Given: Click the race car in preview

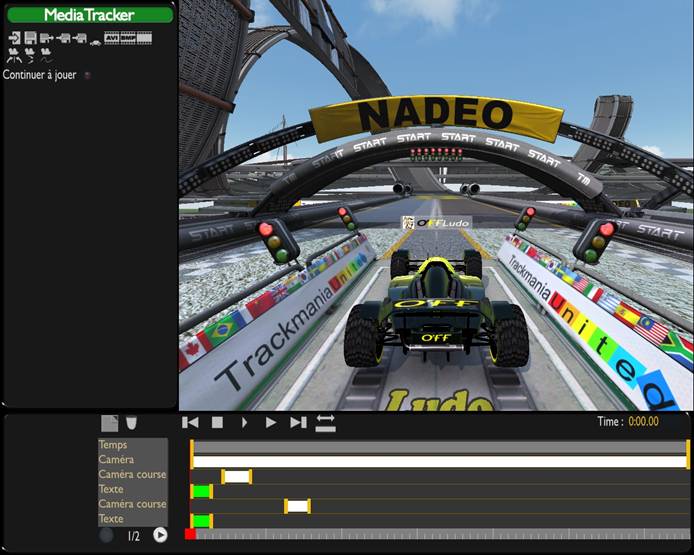Looking at the screenshot, I should (x=436, y=310).
